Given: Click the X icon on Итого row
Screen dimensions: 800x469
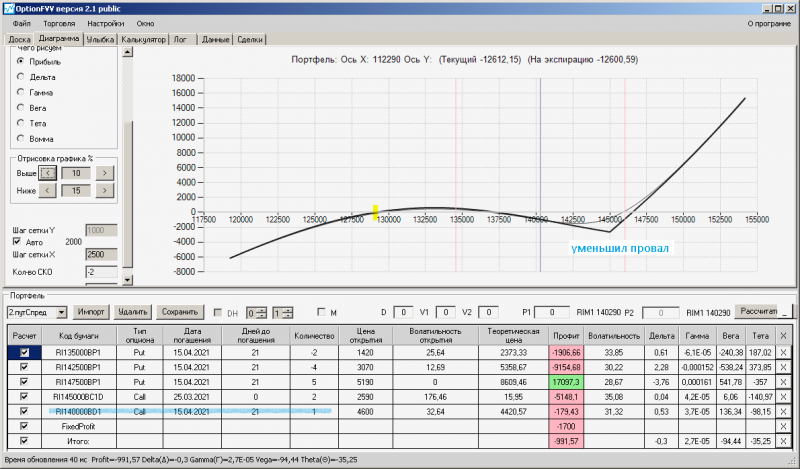Looking at the screenshot, I should (x=783, y=441).
